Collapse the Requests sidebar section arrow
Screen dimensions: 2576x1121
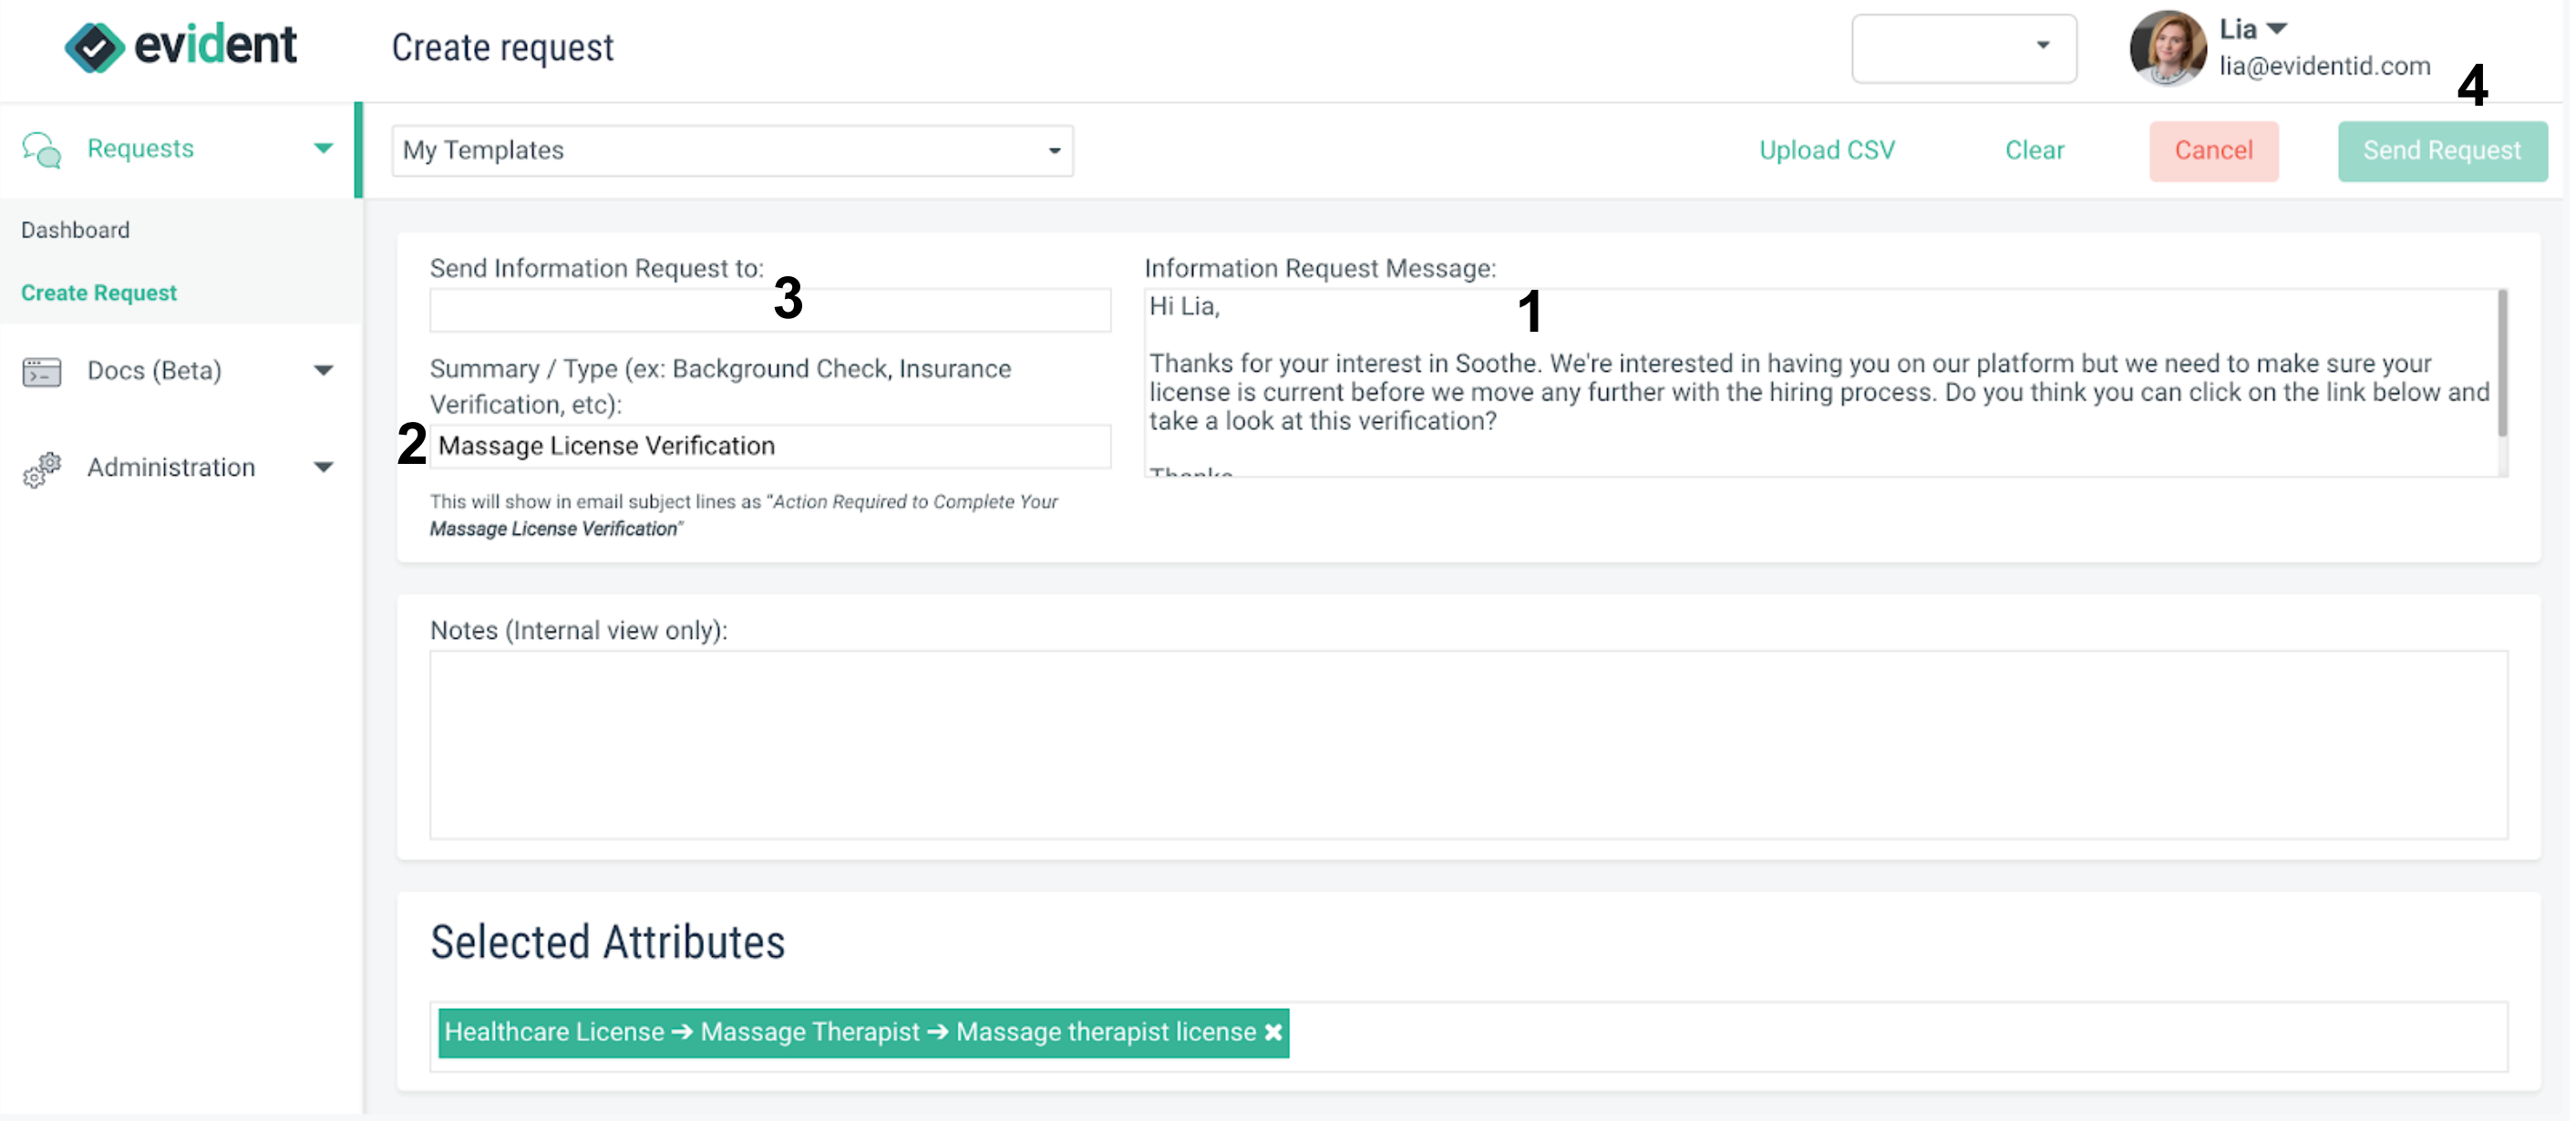(x=323, y=149)
